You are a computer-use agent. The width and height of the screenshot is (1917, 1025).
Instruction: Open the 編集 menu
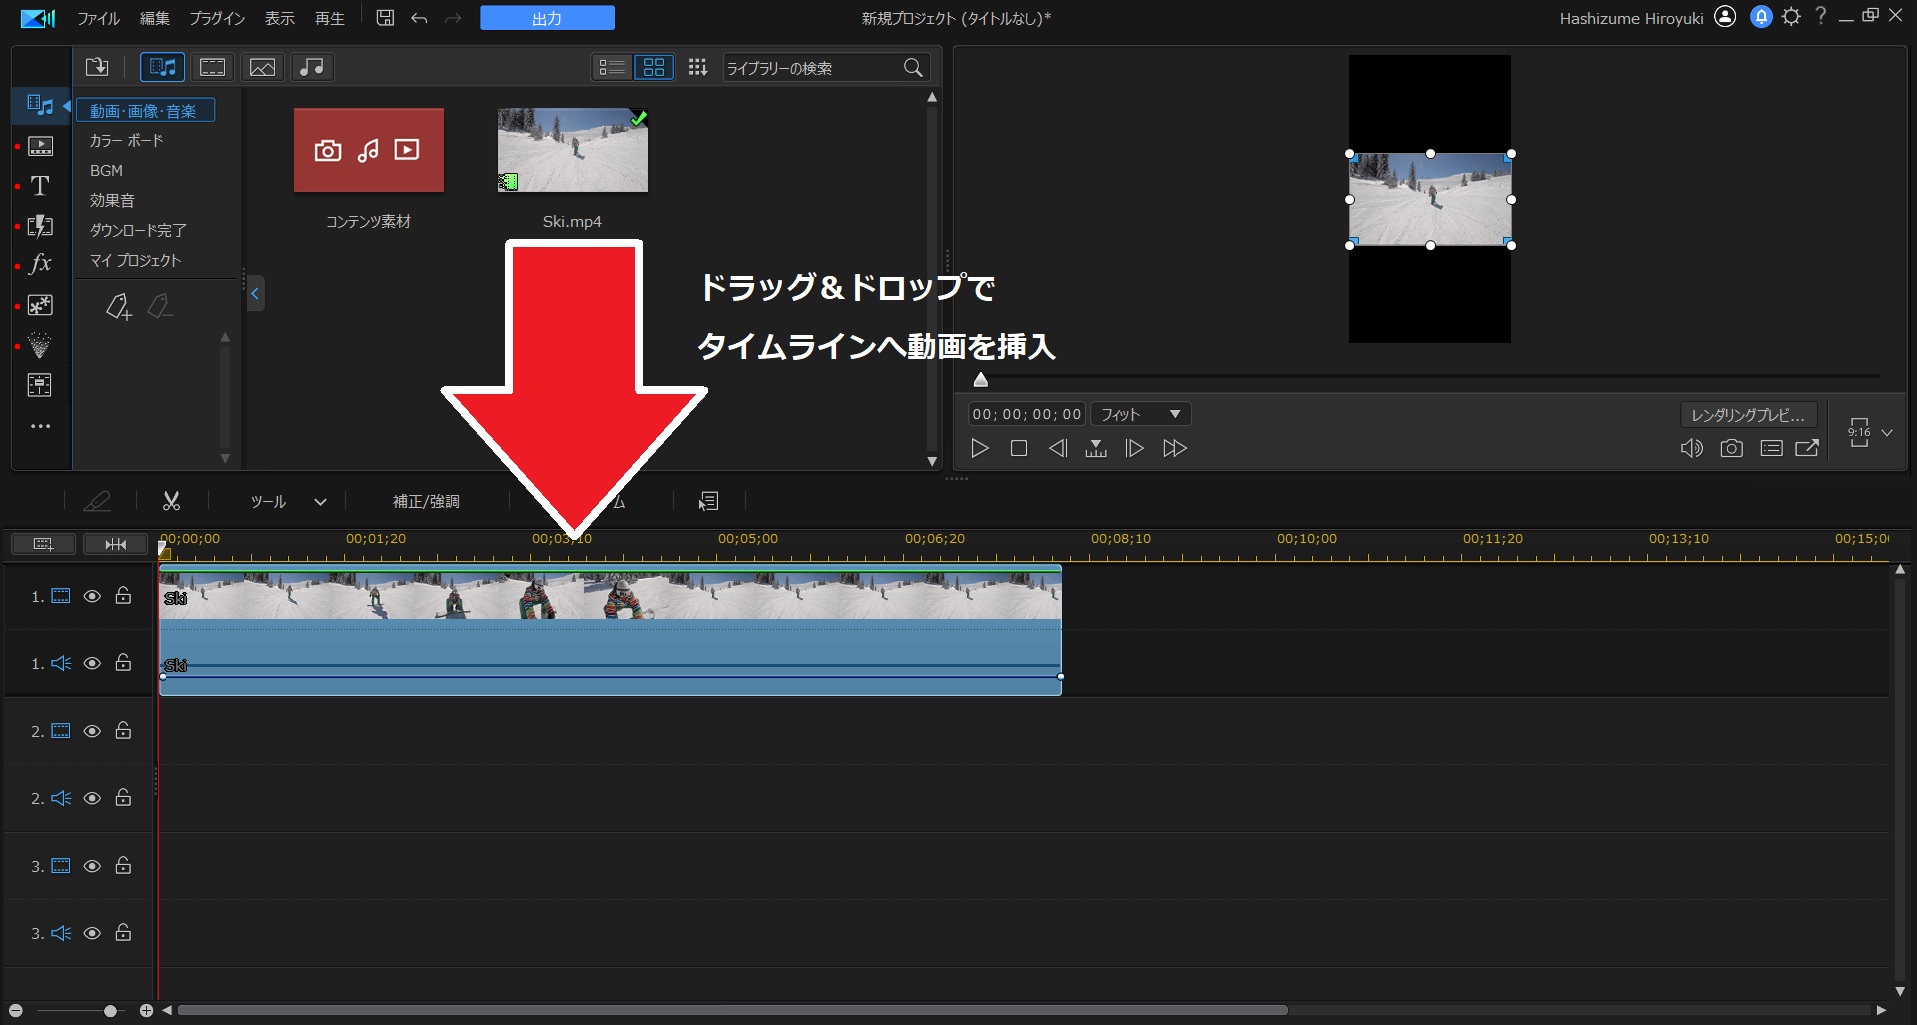point(154,18)
